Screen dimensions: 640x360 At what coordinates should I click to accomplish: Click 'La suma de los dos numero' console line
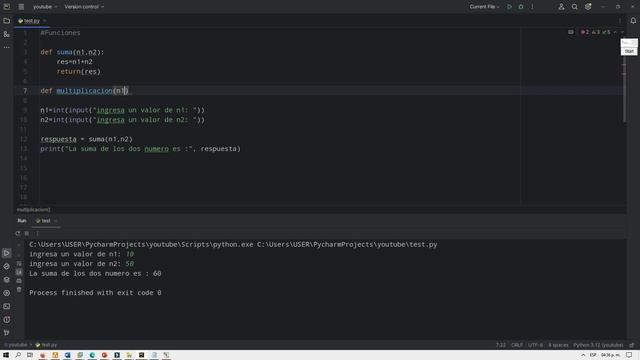click(x=95, y=273)
